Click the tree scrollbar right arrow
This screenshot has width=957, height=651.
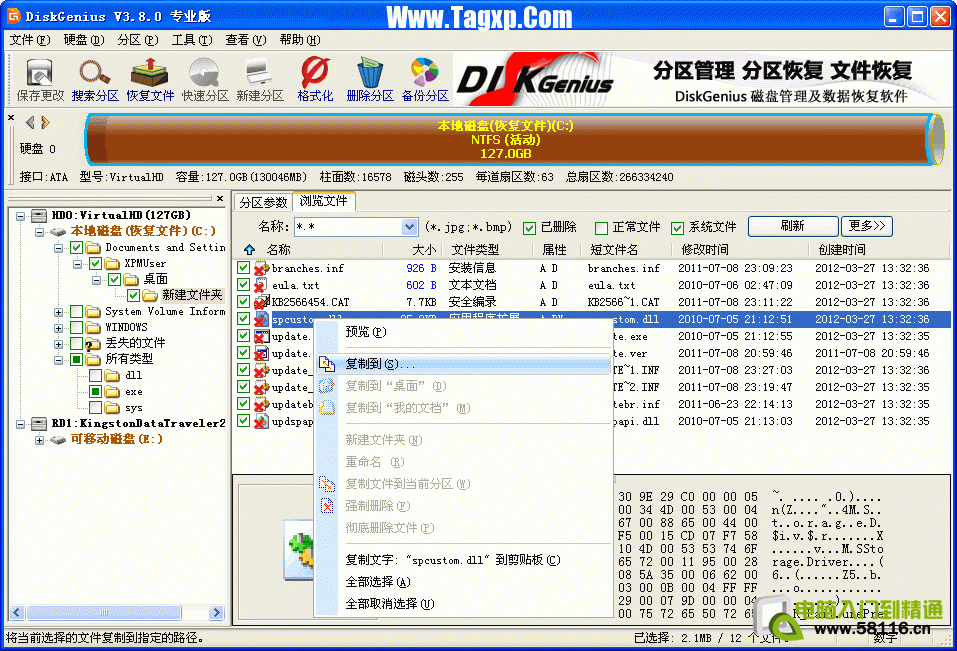216,612
